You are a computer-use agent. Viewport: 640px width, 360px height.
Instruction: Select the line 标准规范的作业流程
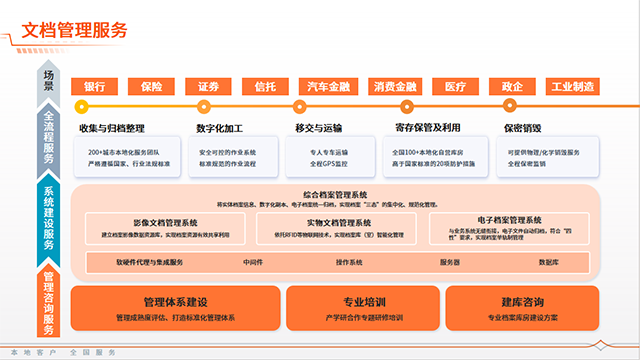tap(227, 164)
